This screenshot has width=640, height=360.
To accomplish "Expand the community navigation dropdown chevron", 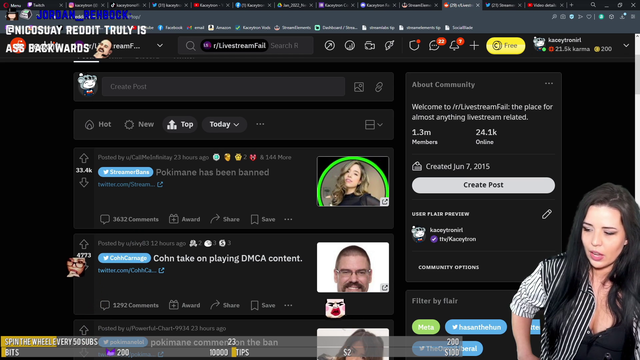I will pyautogui.click(x=160, y=45).
